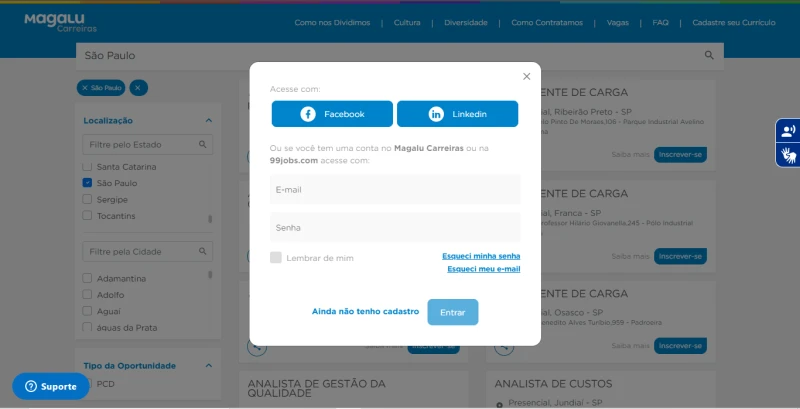
Task: Clear all filters with the round X chip
Action: [138, 88]
